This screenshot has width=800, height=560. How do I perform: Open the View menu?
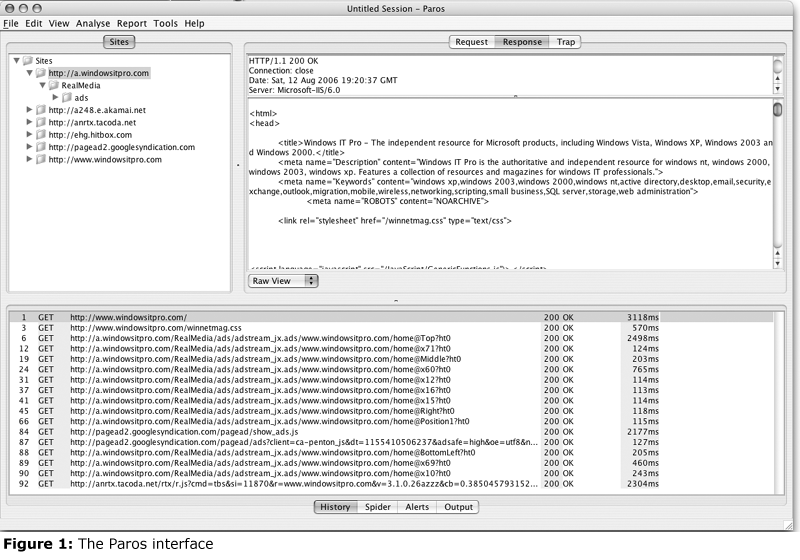point(59,23)
